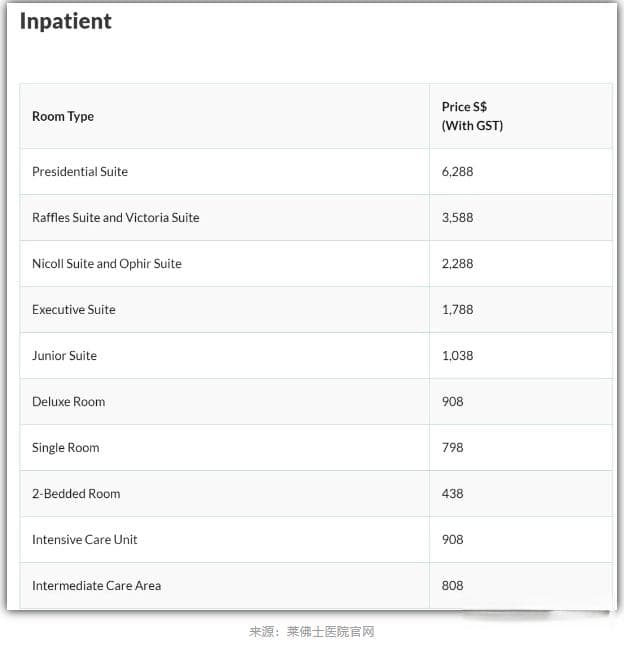Click the 798 price value

(452, 448)
